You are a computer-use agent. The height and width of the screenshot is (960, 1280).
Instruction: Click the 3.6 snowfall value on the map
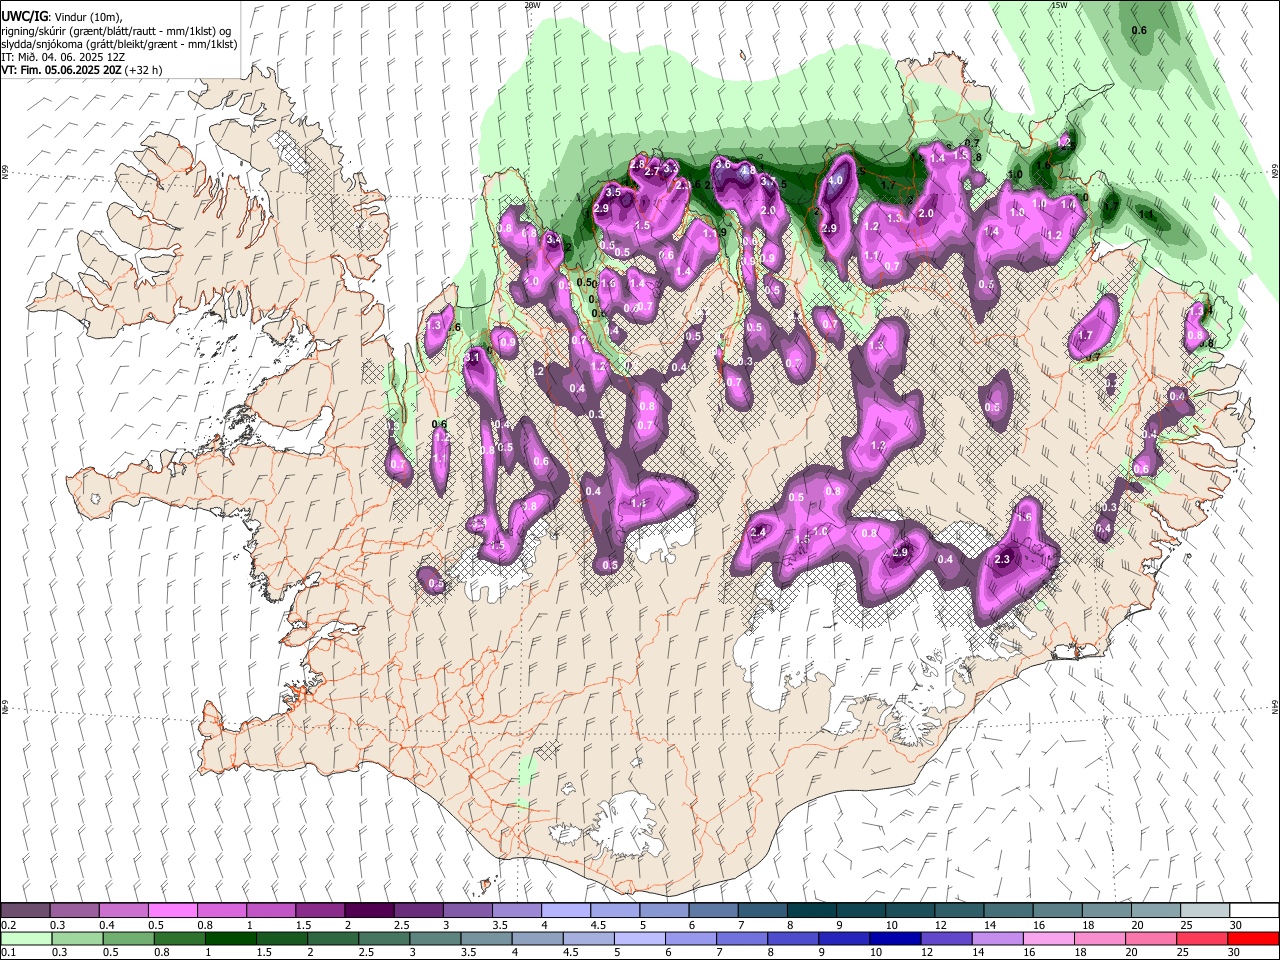(x=722, y=164)
